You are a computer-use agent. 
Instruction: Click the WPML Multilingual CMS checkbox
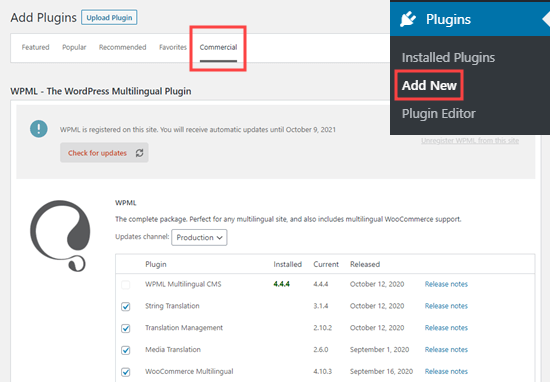click(x=126, y=284)
